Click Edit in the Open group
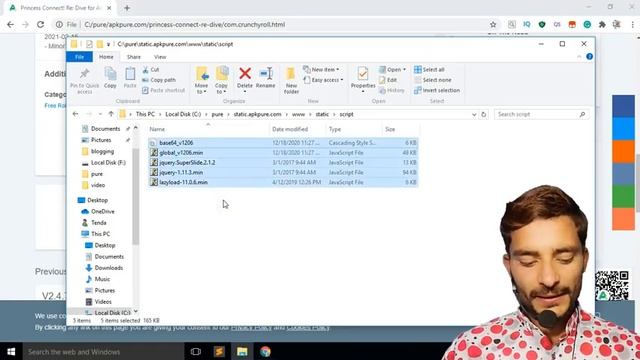 pyautogui.click(x=388, y=80)
